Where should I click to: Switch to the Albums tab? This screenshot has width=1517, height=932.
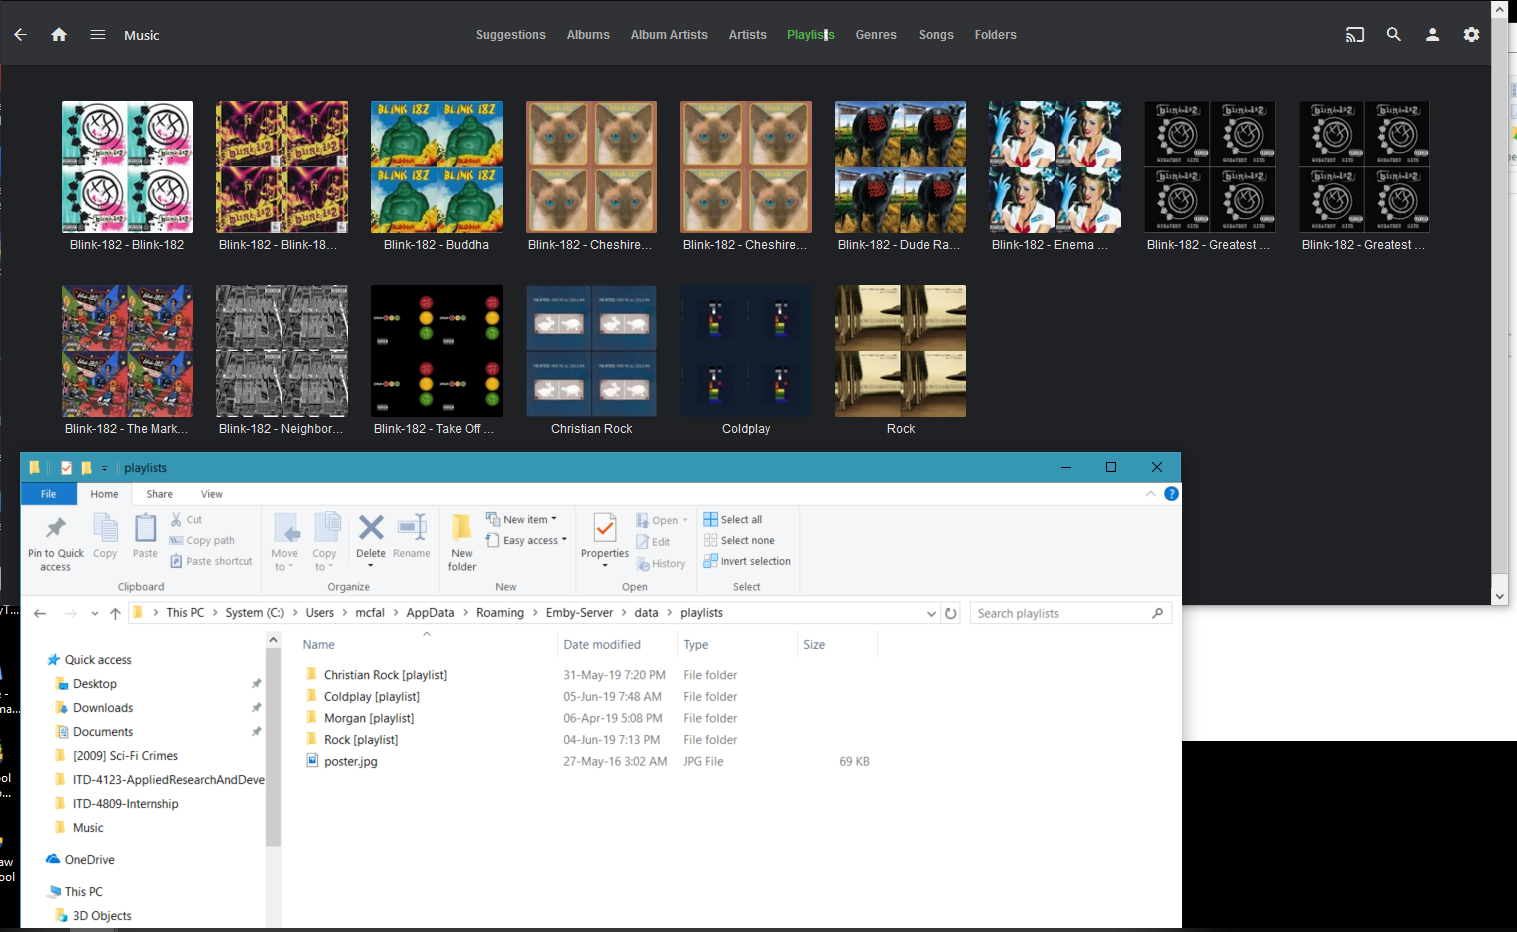(588, 35)
